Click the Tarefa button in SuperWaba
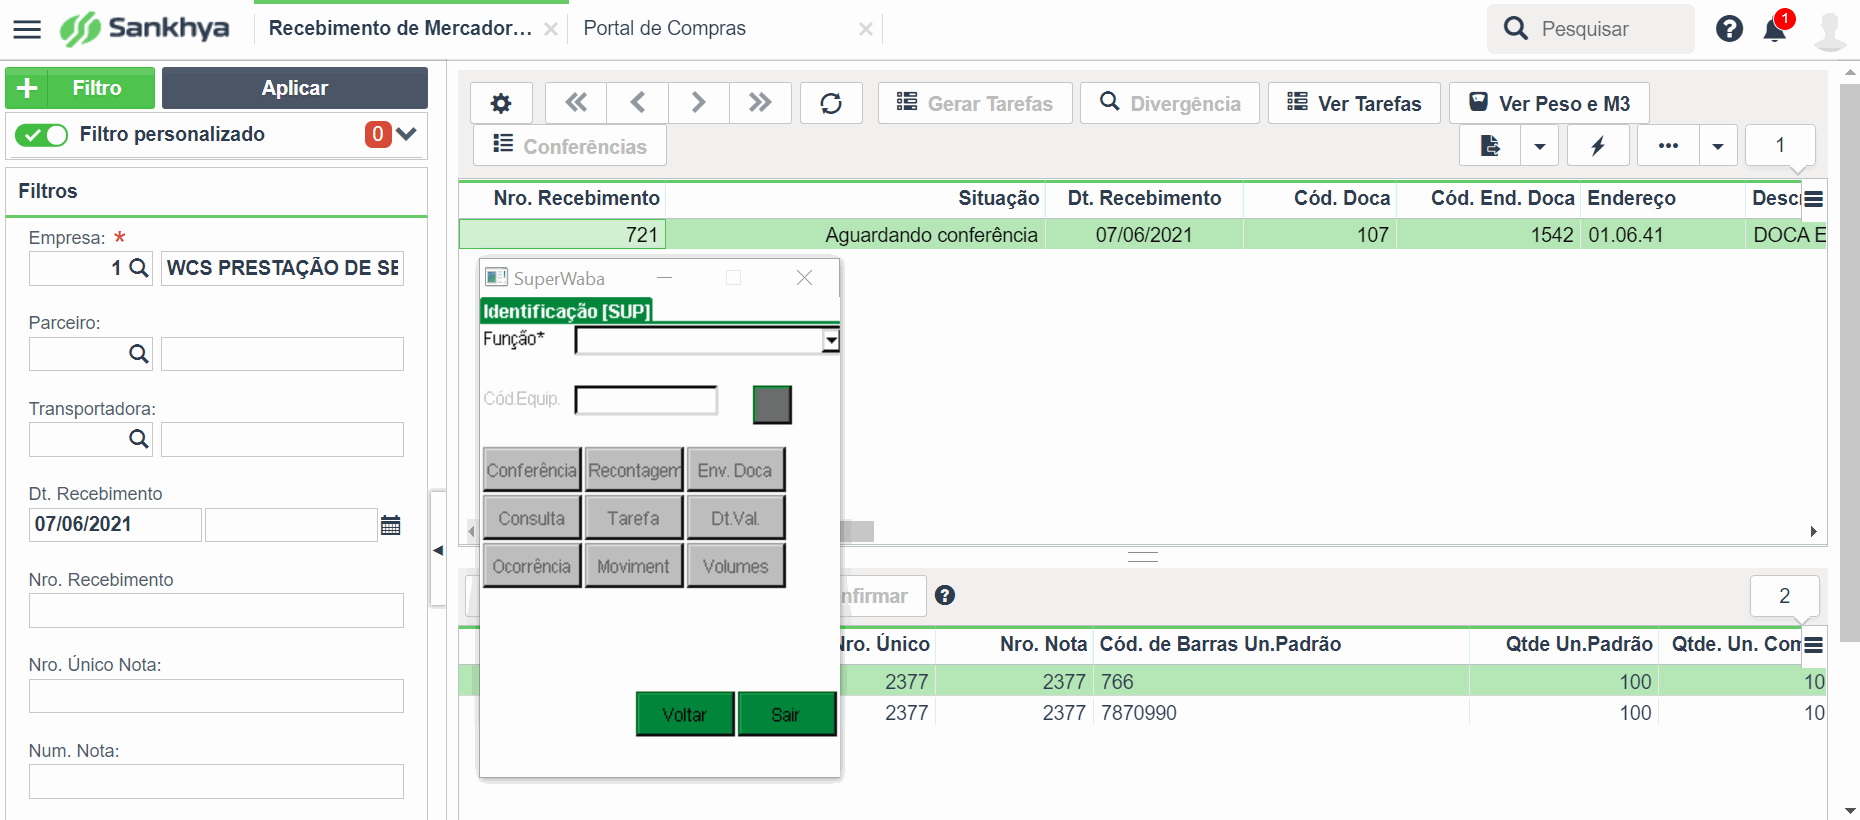The image size is (1860, 820). coord(634,518)
